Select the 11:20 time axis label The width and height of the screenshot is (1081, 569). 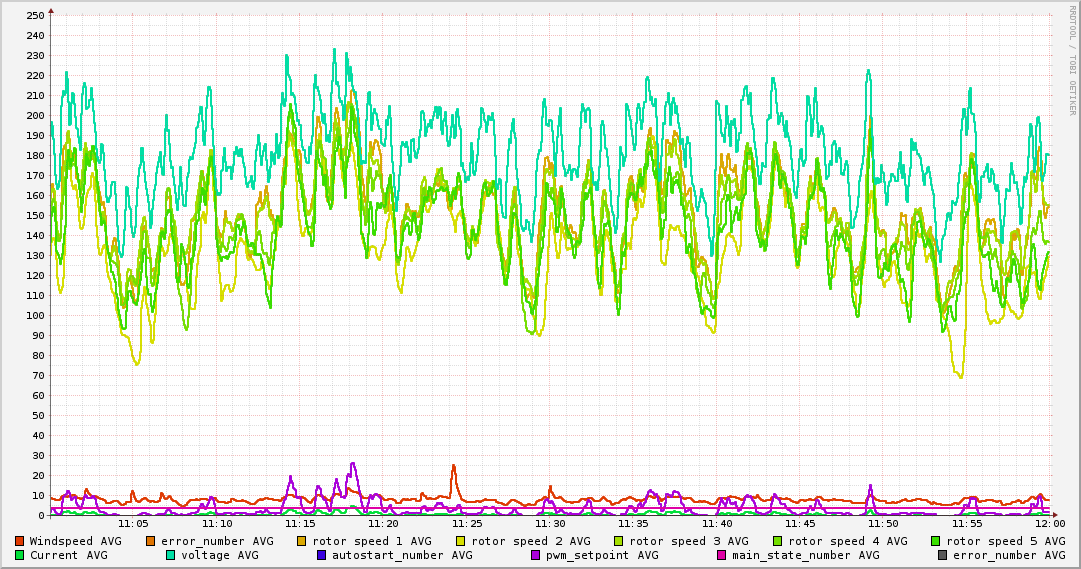coord(383,524)
